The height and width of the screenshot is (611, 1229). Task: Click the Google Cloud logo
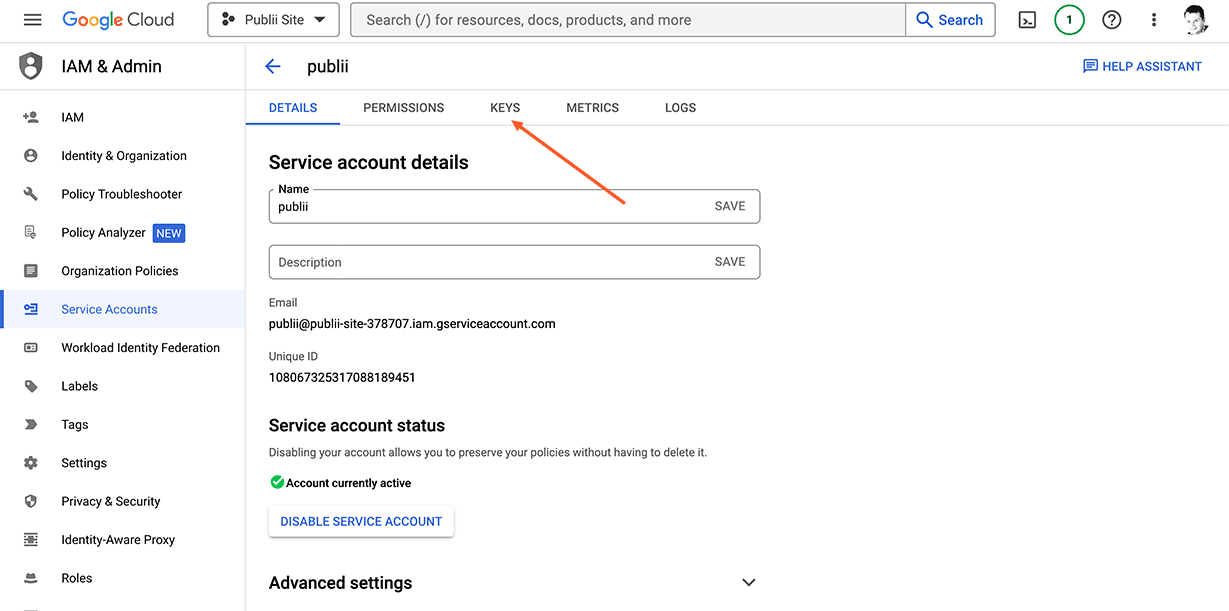[118, 19]
